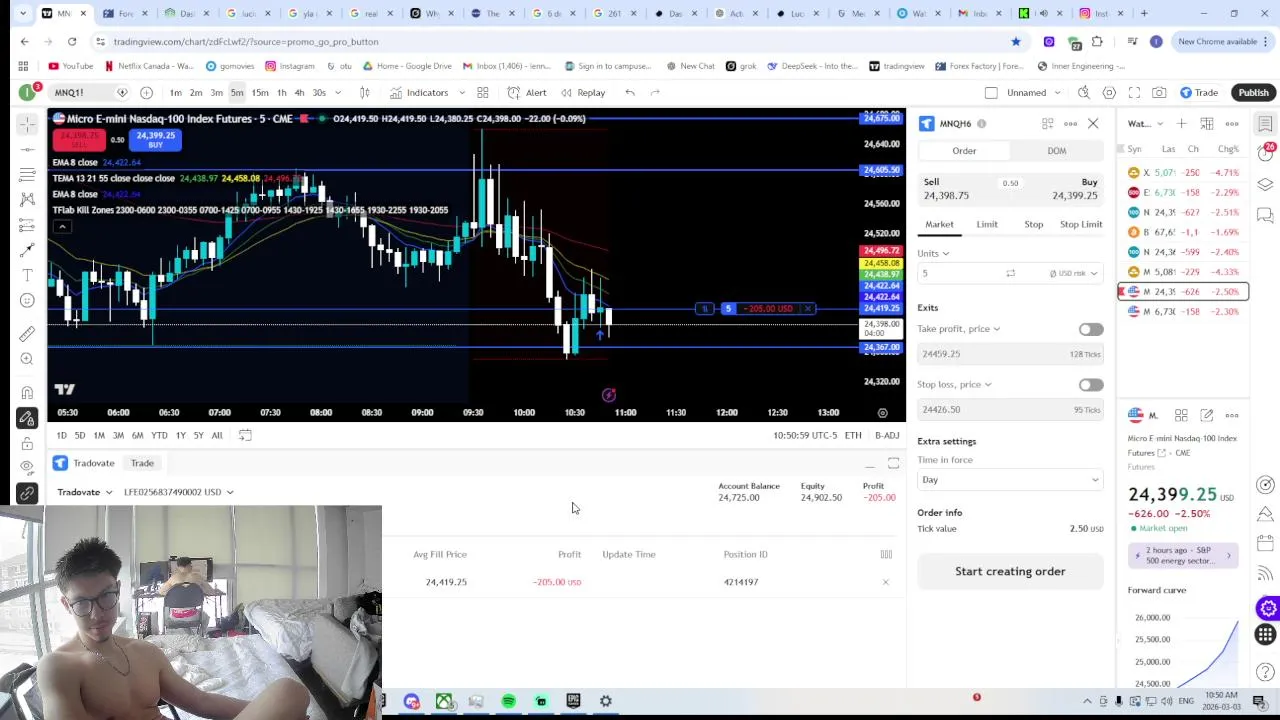The width and height of the screenshot is (1280, 720).
Task: Take a chart snapshot with camera icon
Action: tap(1159, 93)
